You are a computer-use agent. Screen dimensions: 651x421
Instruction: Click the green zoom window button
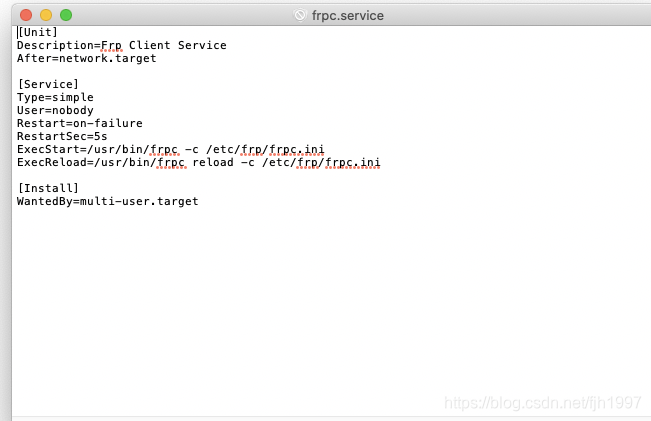point(66,15)
